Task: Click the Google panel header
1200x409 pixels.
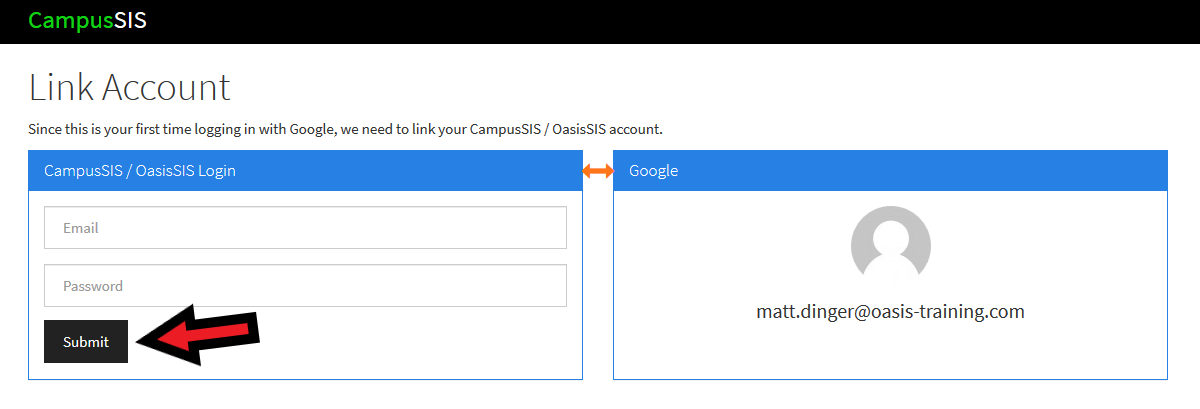Action: [x=890, y=171]
